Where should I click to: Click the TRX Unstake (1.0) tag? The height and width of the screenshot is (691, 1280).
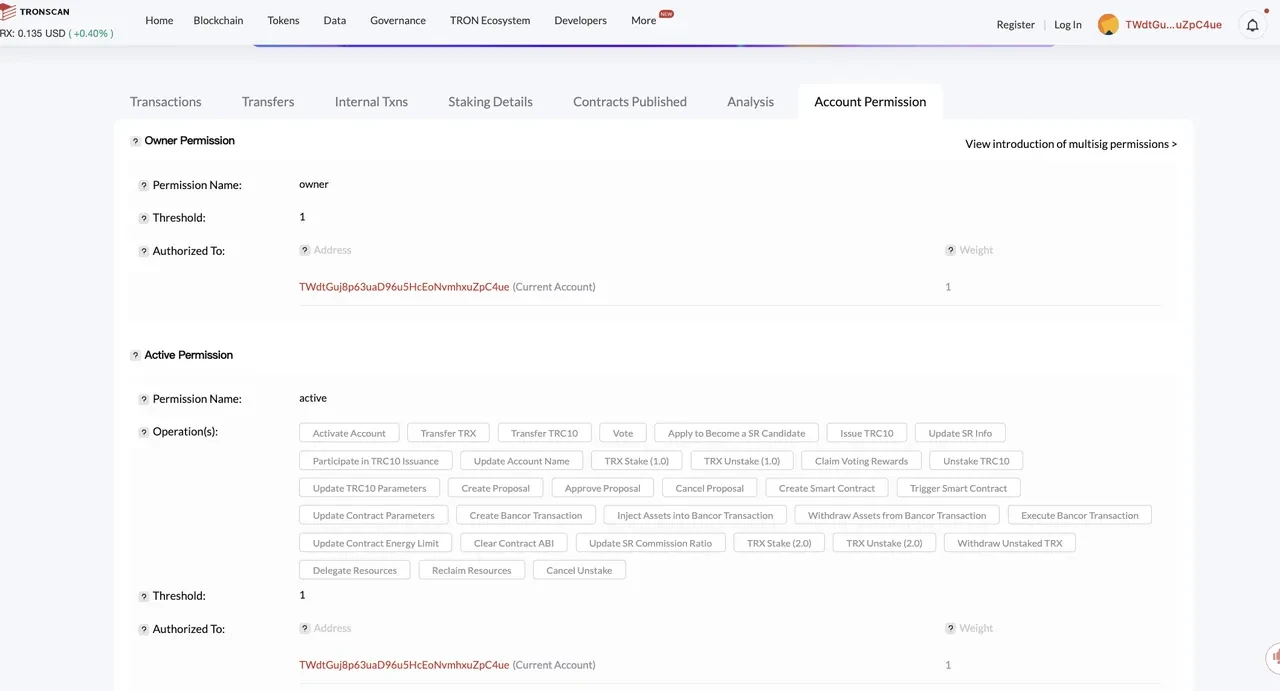tap(742, 461)
